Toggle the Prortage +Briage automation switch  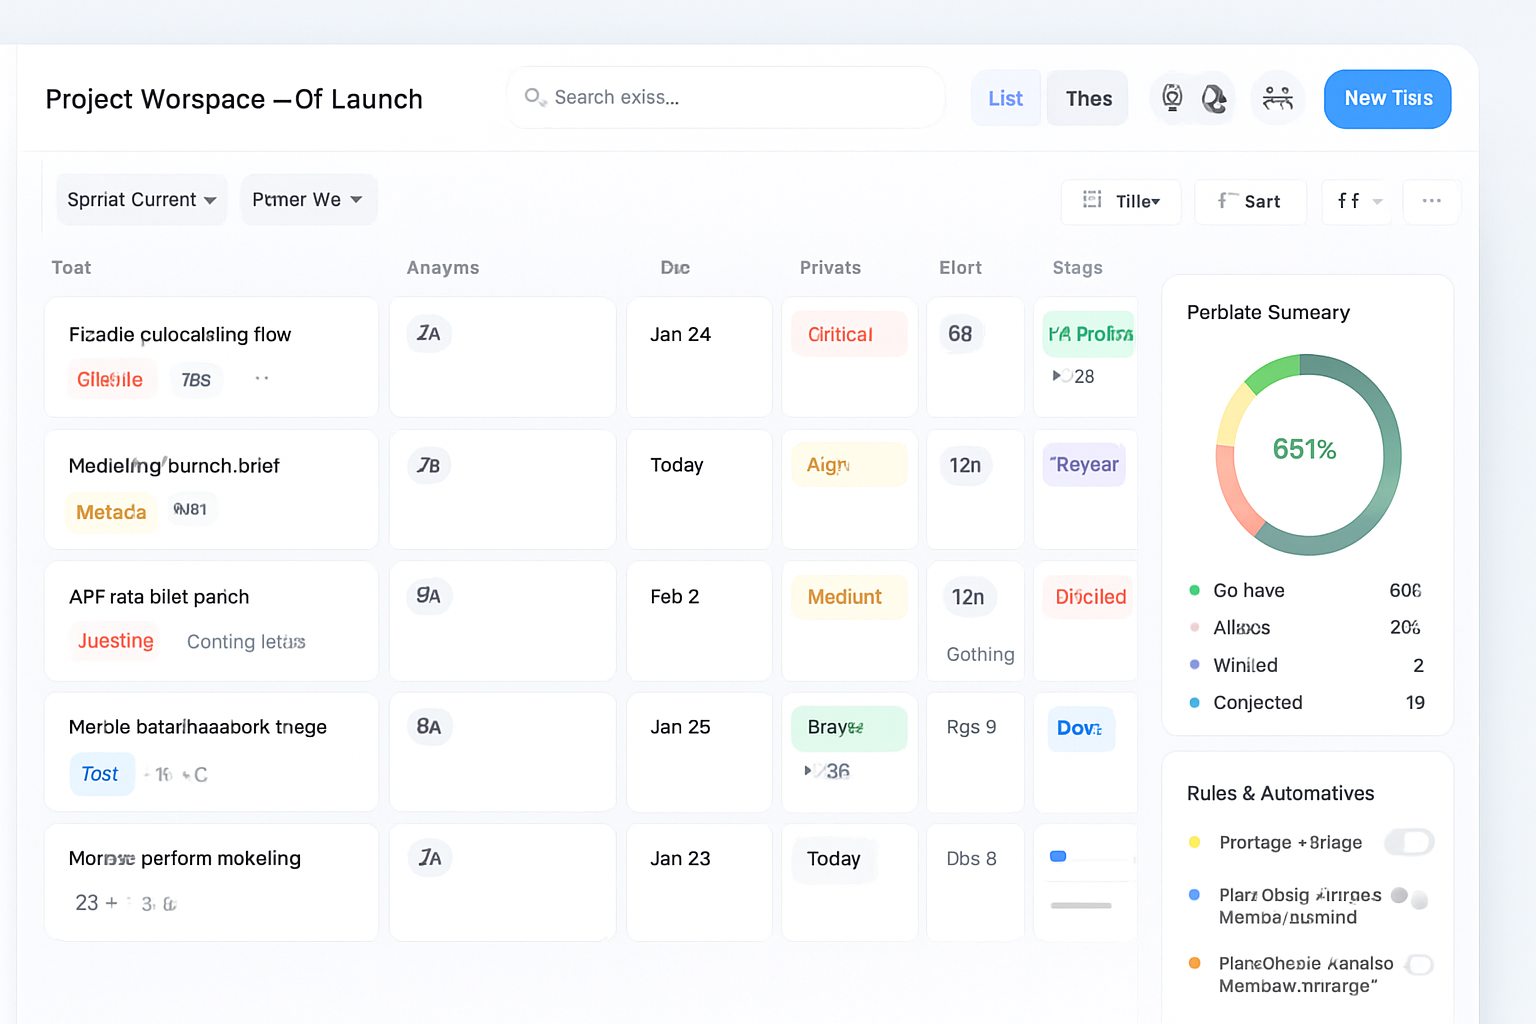(x=1410, y=842)
